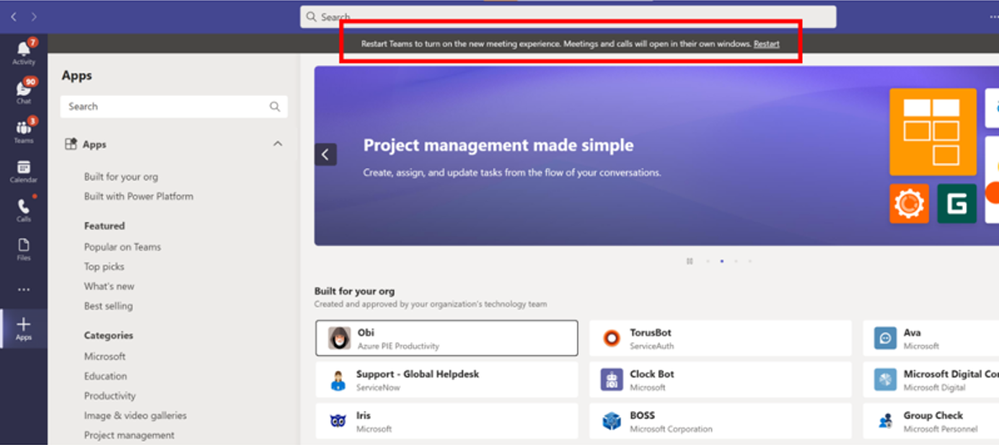Click the TorusBot app icon
This screenshot has height=445, width=999.
(x=612, y=339)
